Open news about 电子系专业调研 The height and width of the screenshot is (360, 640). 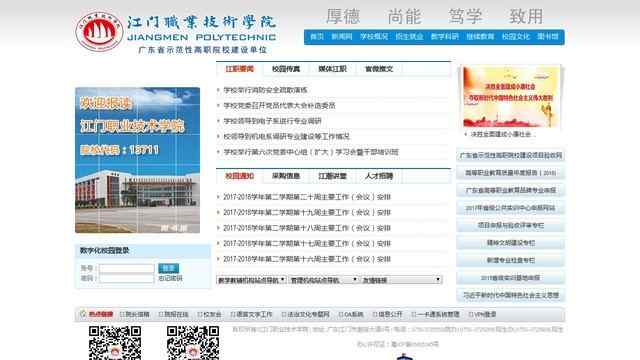272,121
